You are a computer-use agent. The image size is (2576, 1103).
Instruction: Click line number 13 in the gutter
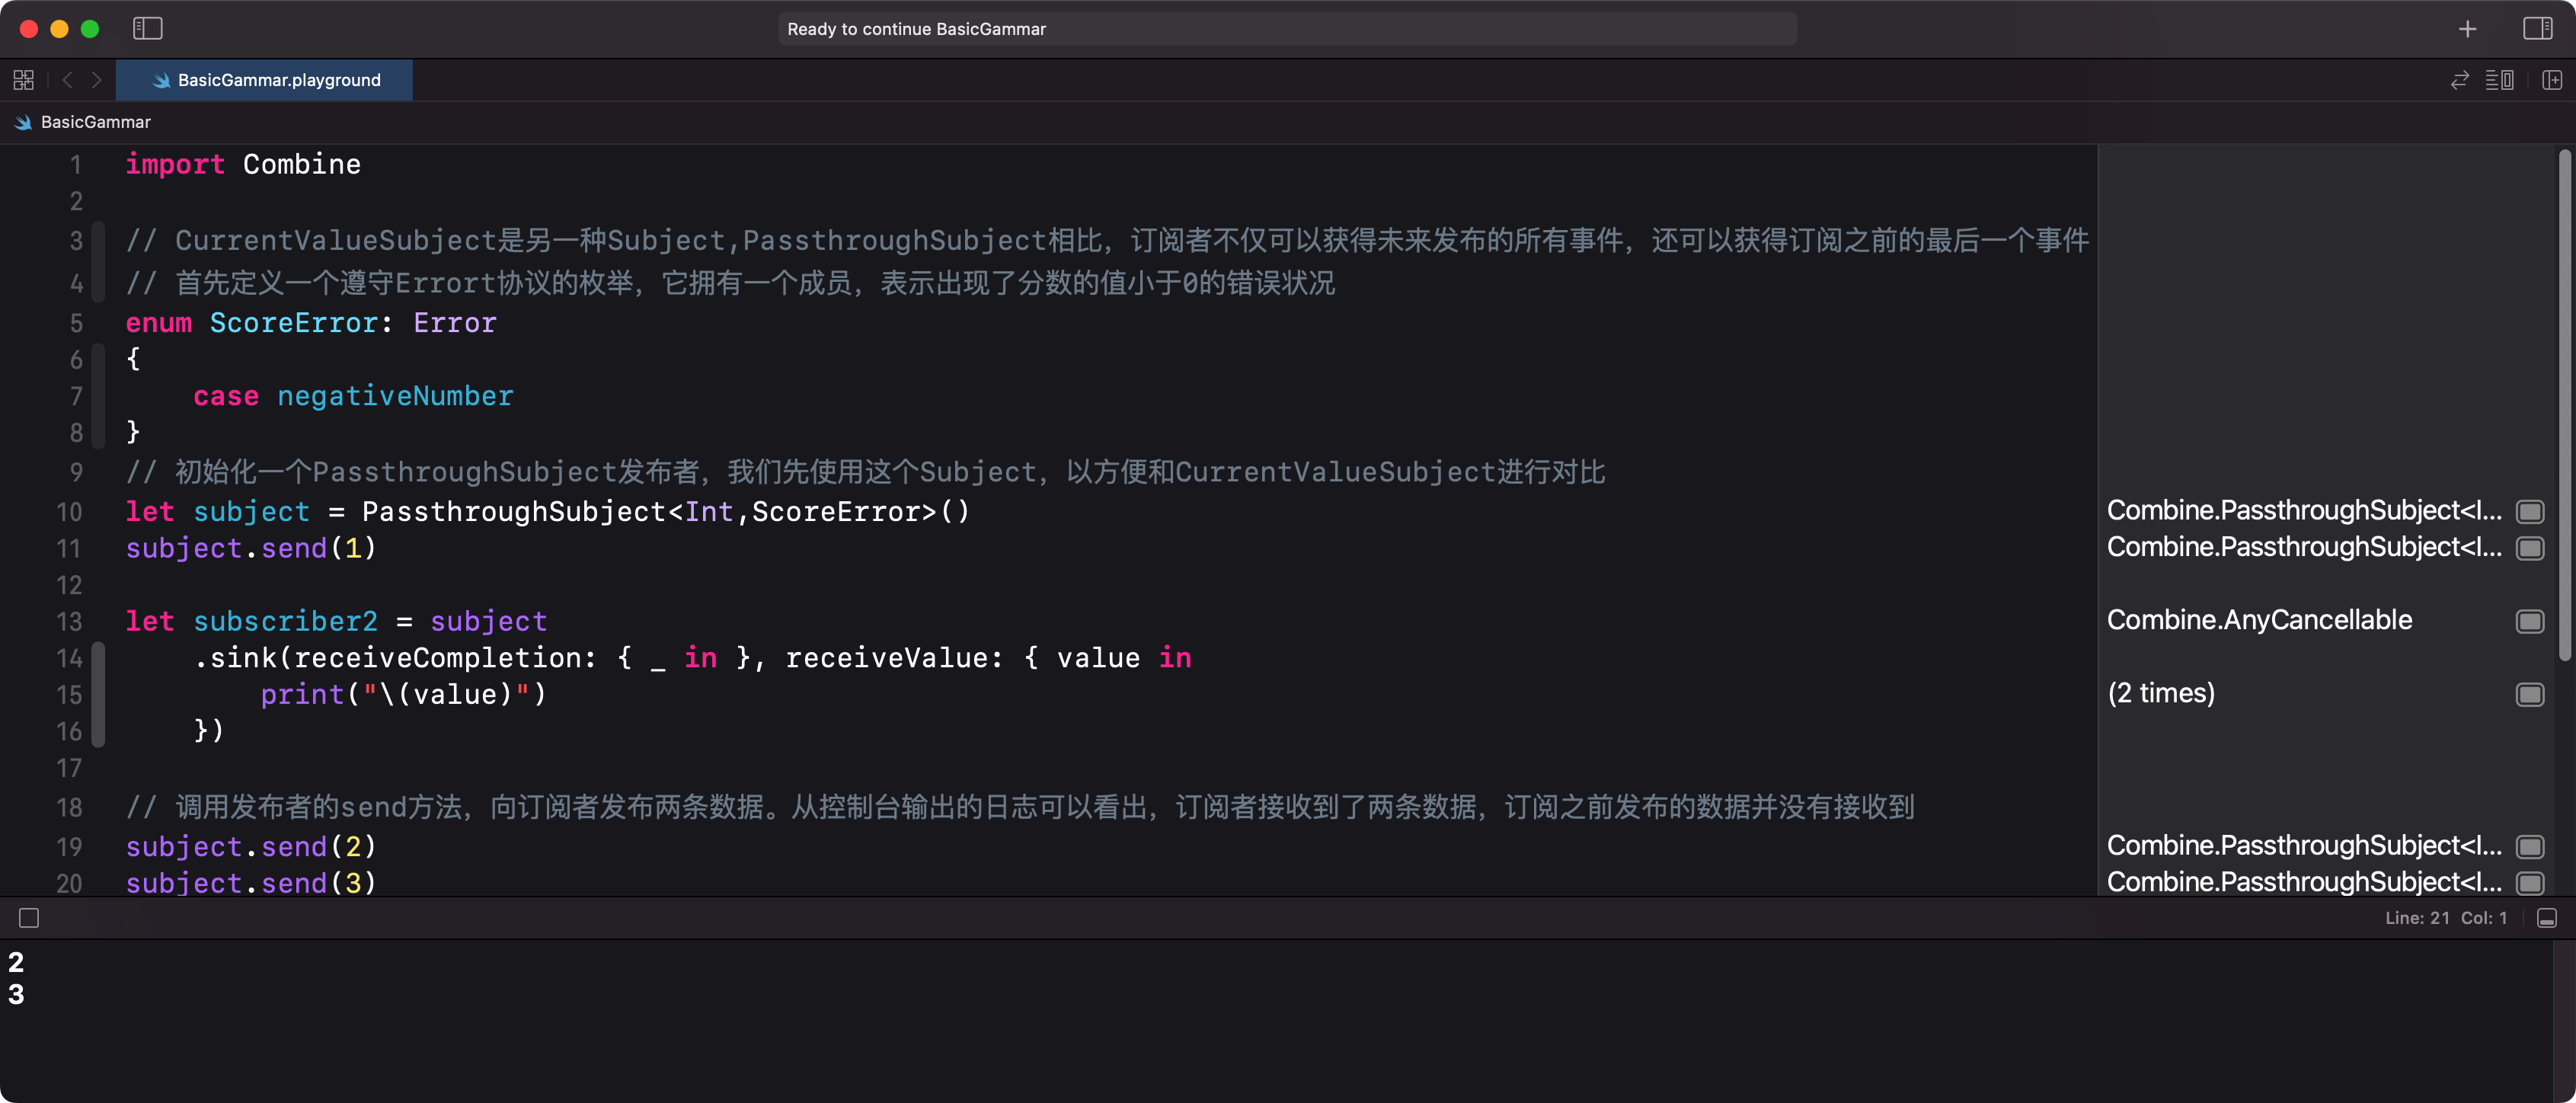coord(69,621)
